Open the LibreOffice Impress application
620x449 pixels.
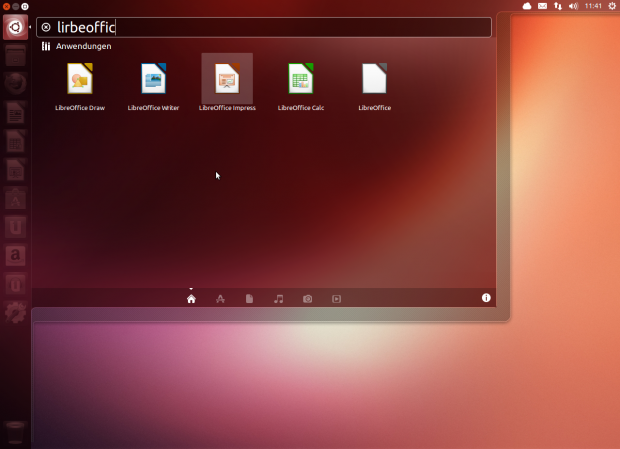[x=227, y=78]
